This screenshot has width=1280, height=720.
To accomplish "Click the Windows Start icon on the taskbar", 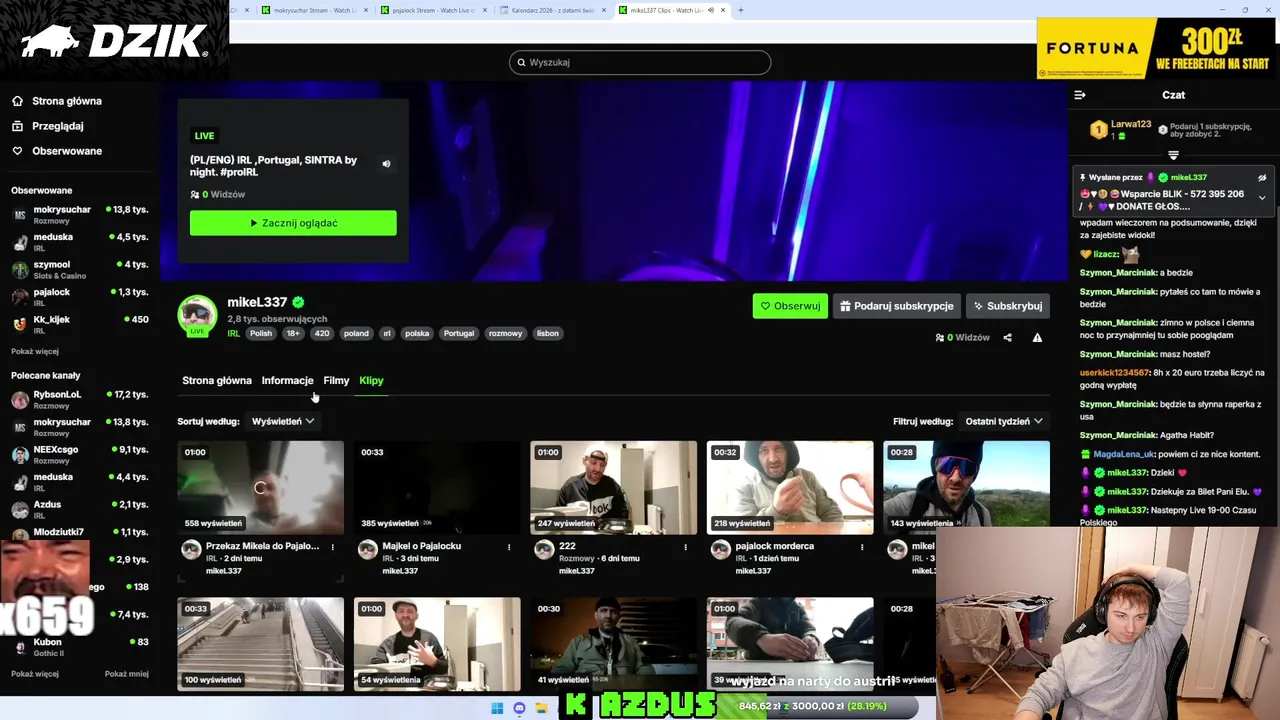I will 497,708.
